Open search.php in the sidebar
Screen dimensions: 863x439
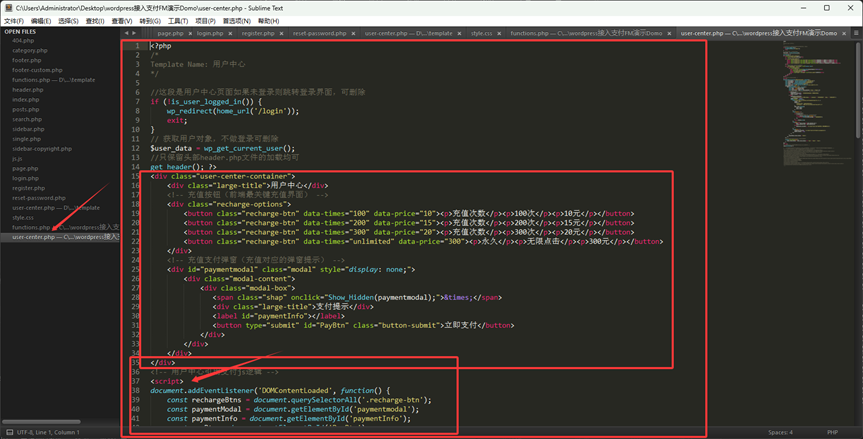coord(27,119)
